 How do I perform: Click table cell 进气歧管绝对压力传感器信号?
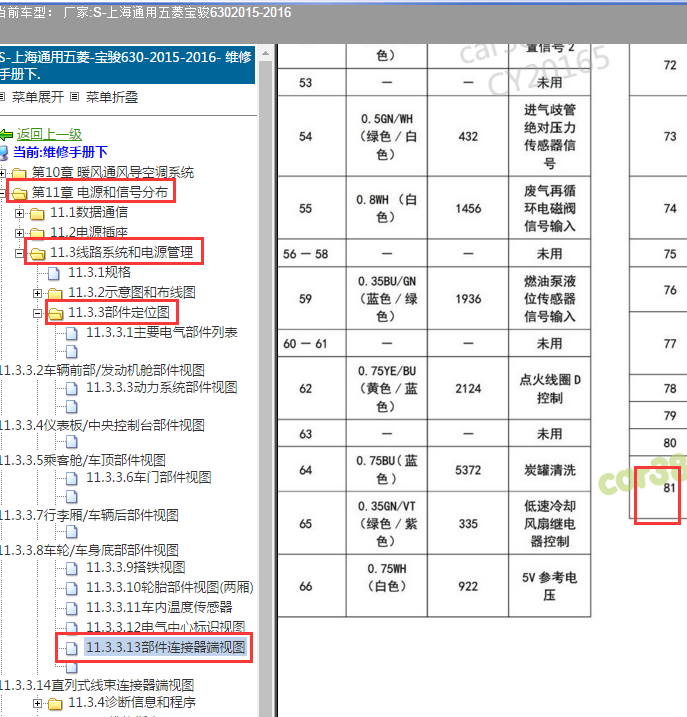549,136
